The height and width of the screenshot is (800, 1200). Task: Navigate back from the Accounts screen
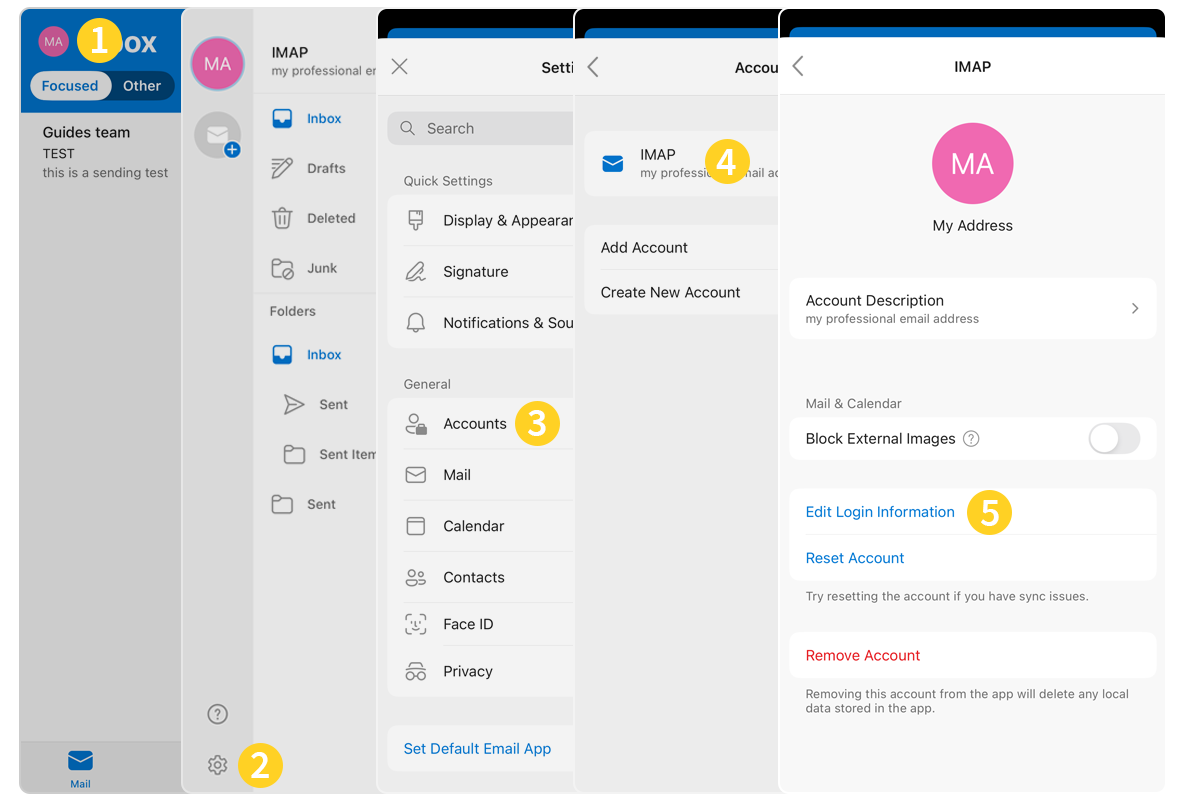tap(591, 67)
